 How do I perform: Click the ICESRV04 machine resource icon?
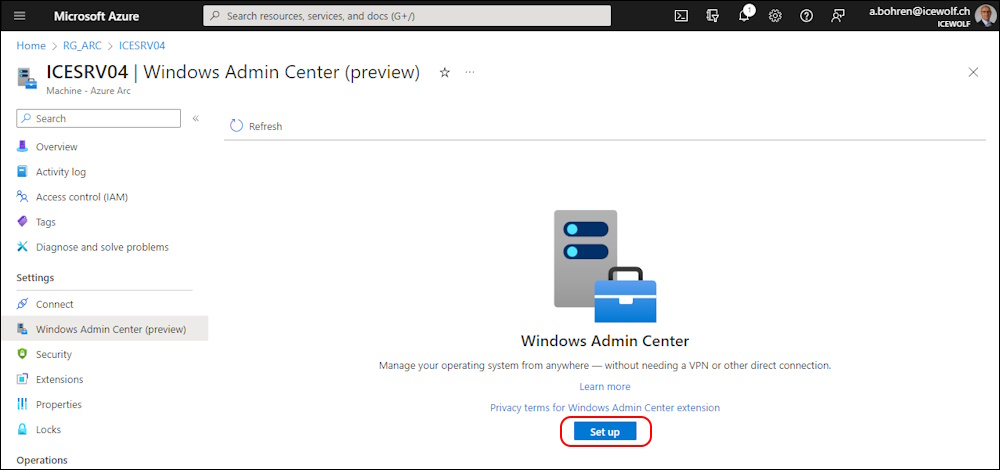[27, 77]
